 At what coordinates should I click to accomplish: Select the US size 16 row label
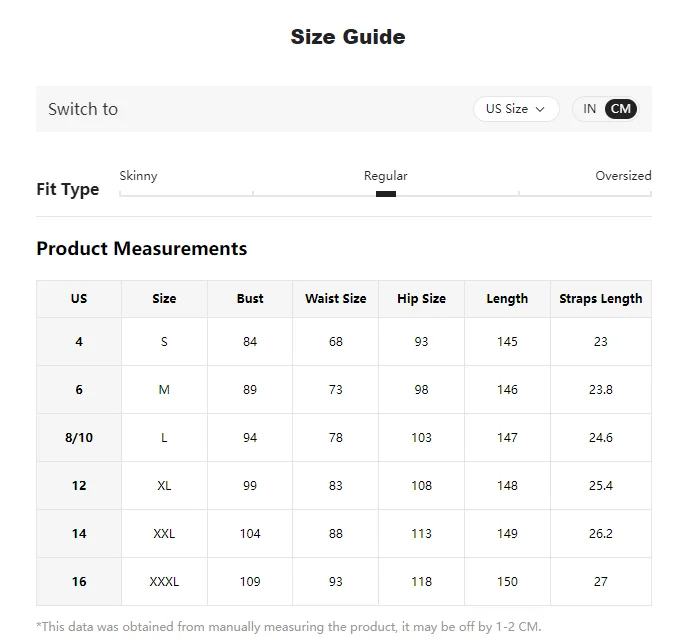coord(79,582)
